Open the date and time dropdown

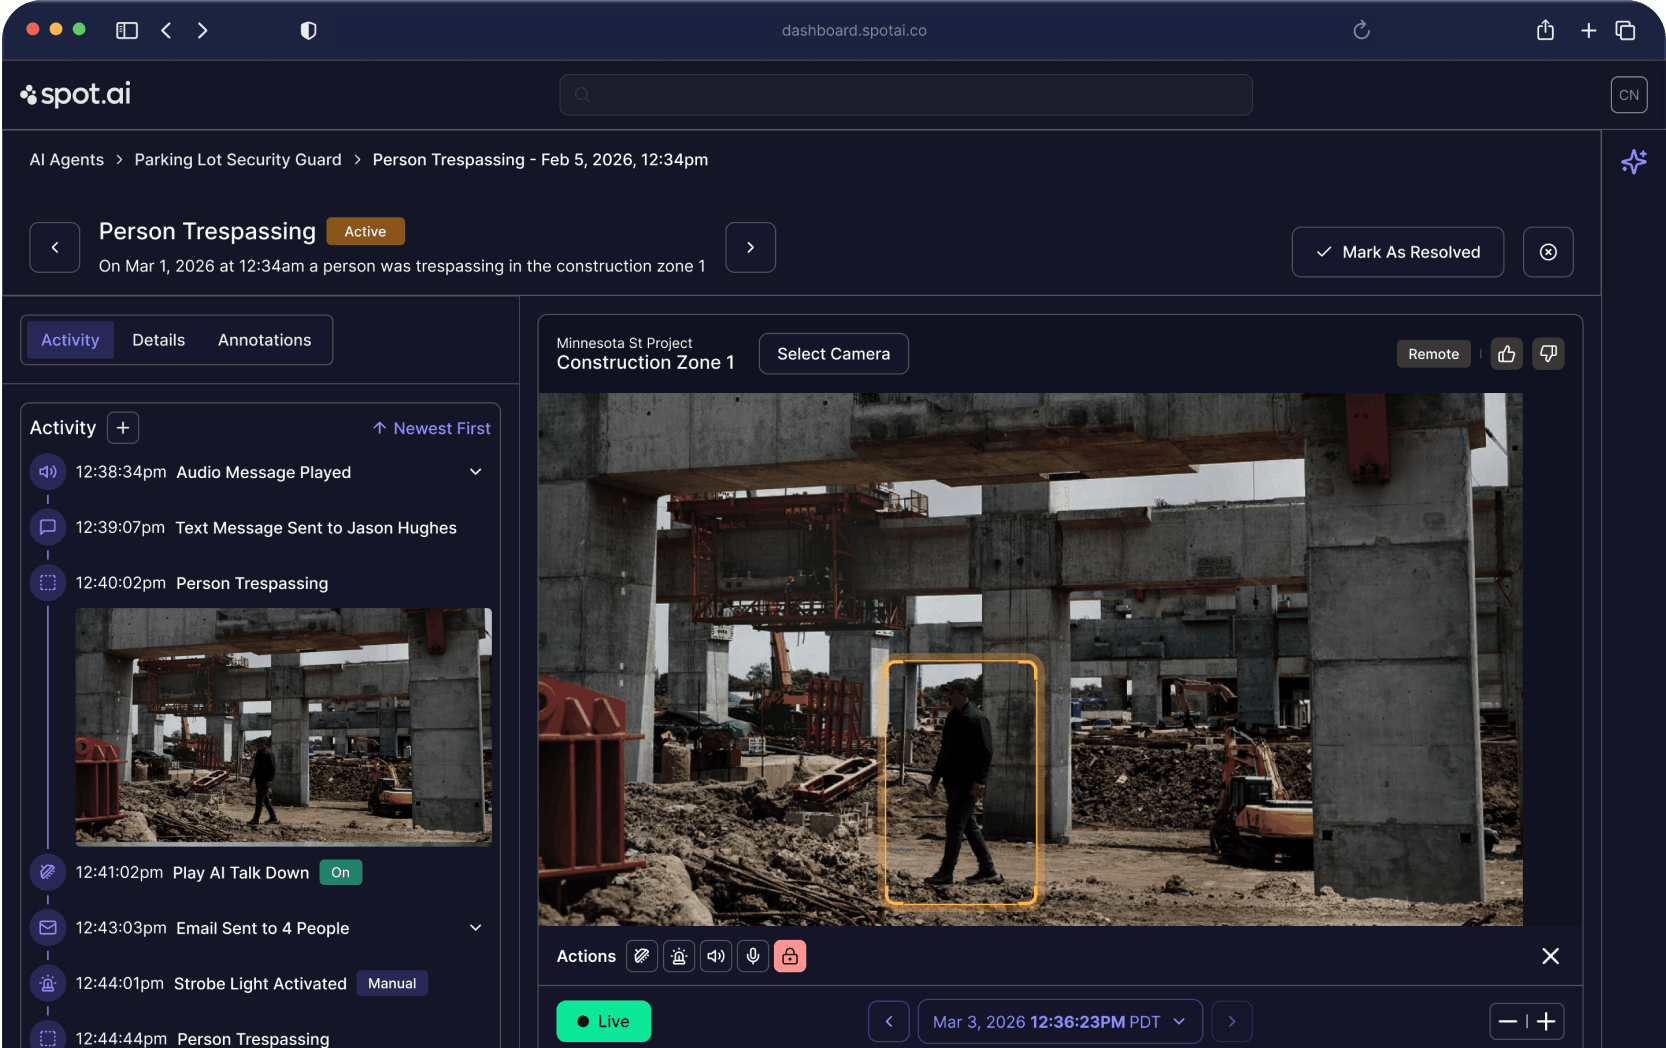(1060, 1021)
